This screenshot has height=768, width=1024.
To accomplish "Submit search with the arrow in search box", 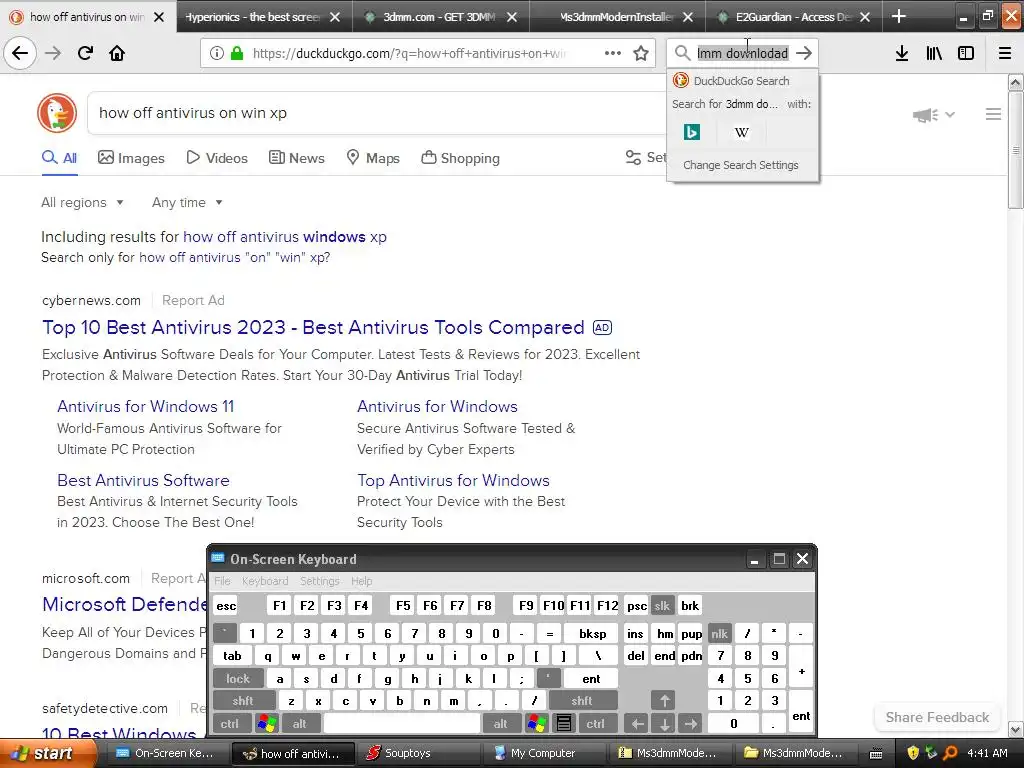I will click(x=804, y=53).
